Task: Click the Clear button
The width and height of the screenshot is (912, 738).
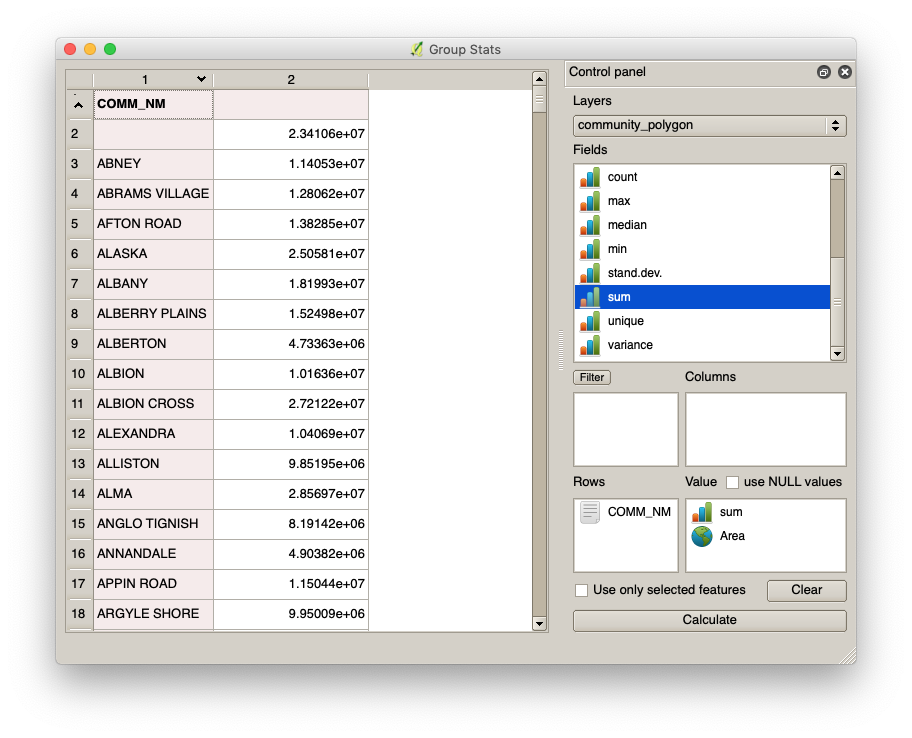Action: 806,590
